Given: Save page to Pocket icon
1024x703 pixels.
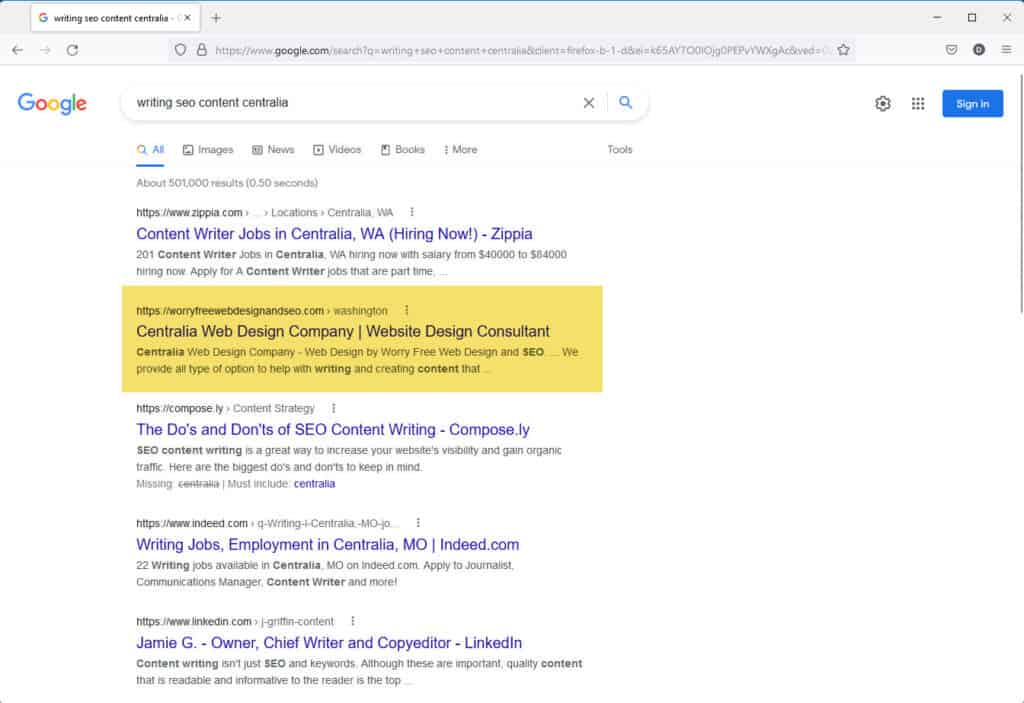Looking at the screenshot, I should tap(952, 50).
